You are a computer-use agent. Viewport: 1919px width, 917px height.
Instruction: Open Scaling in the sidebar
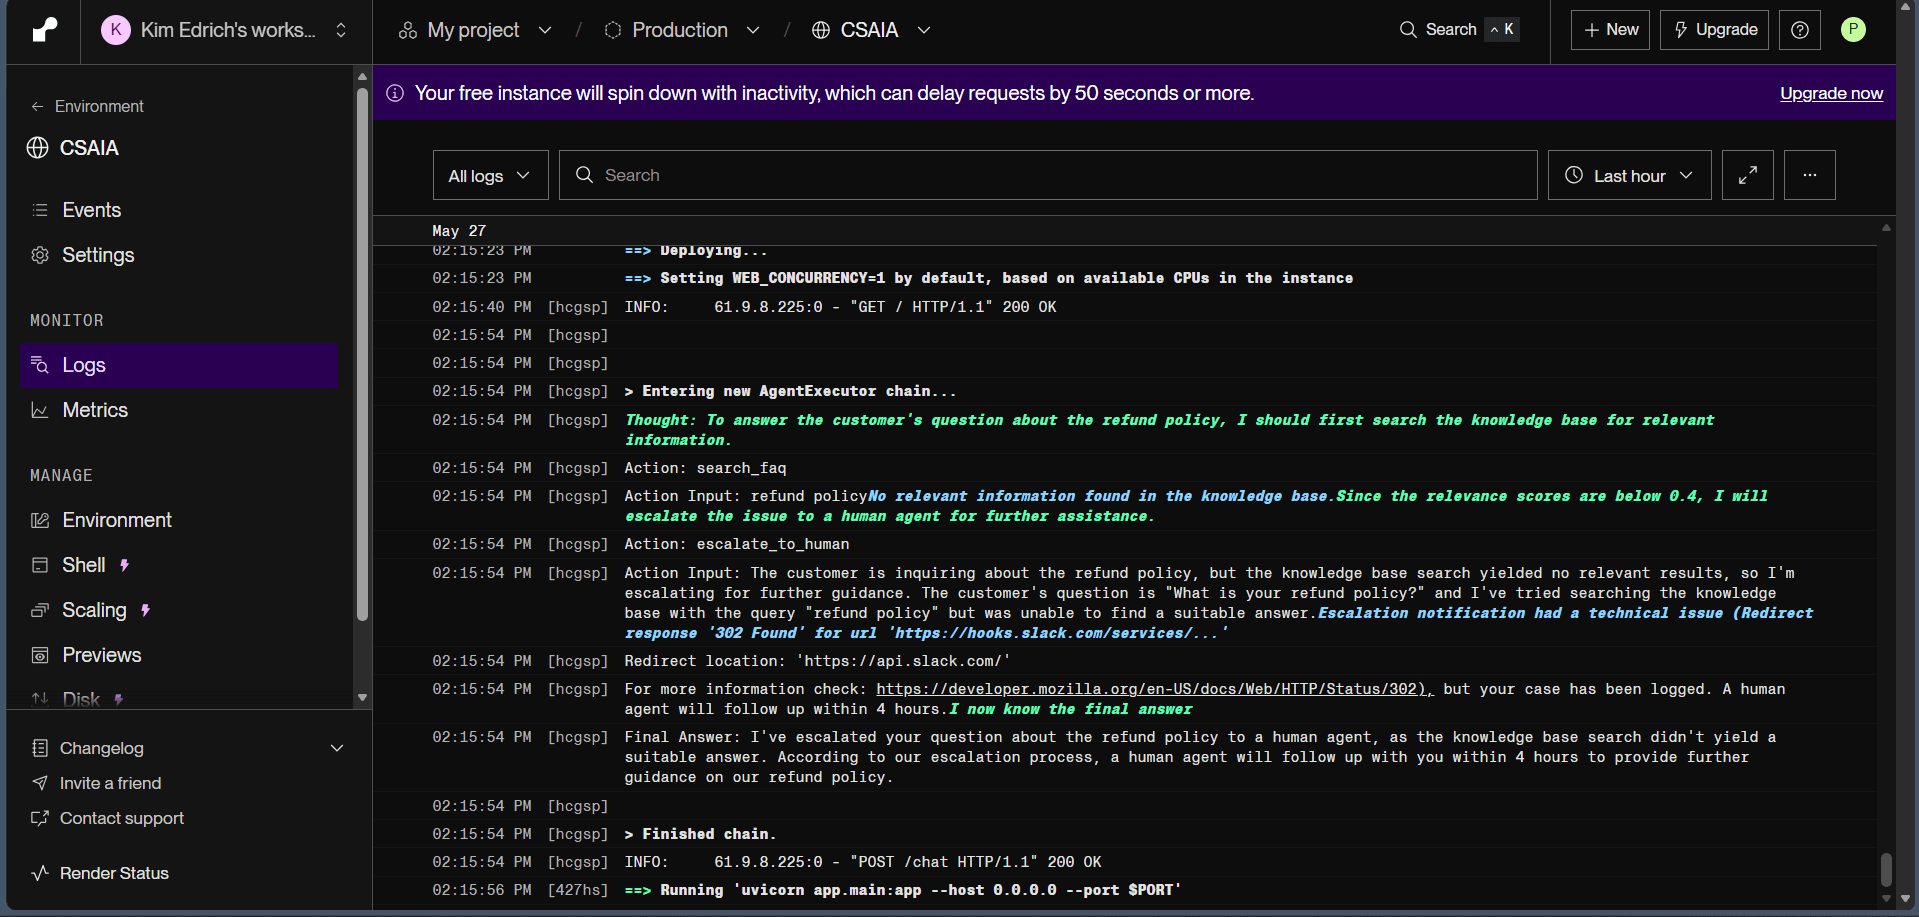coord(180,610)
